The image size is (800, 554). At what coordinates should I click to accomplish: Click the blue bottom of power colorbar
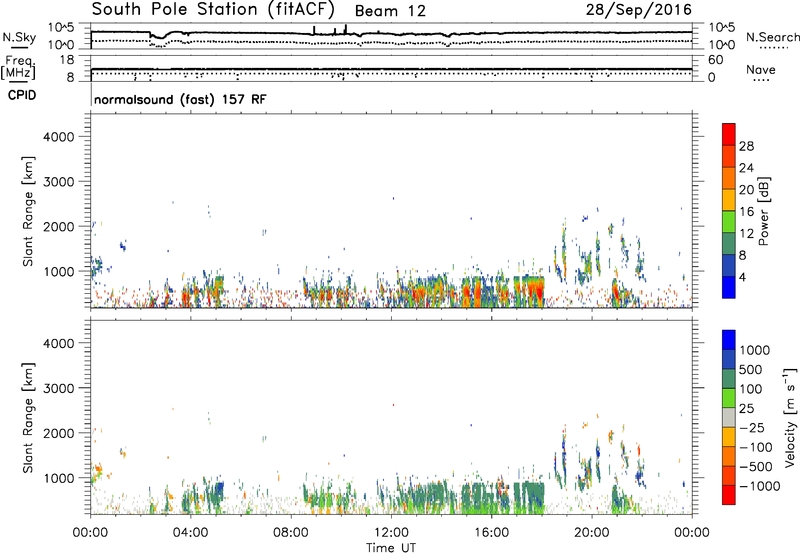[x=729, y=287]
